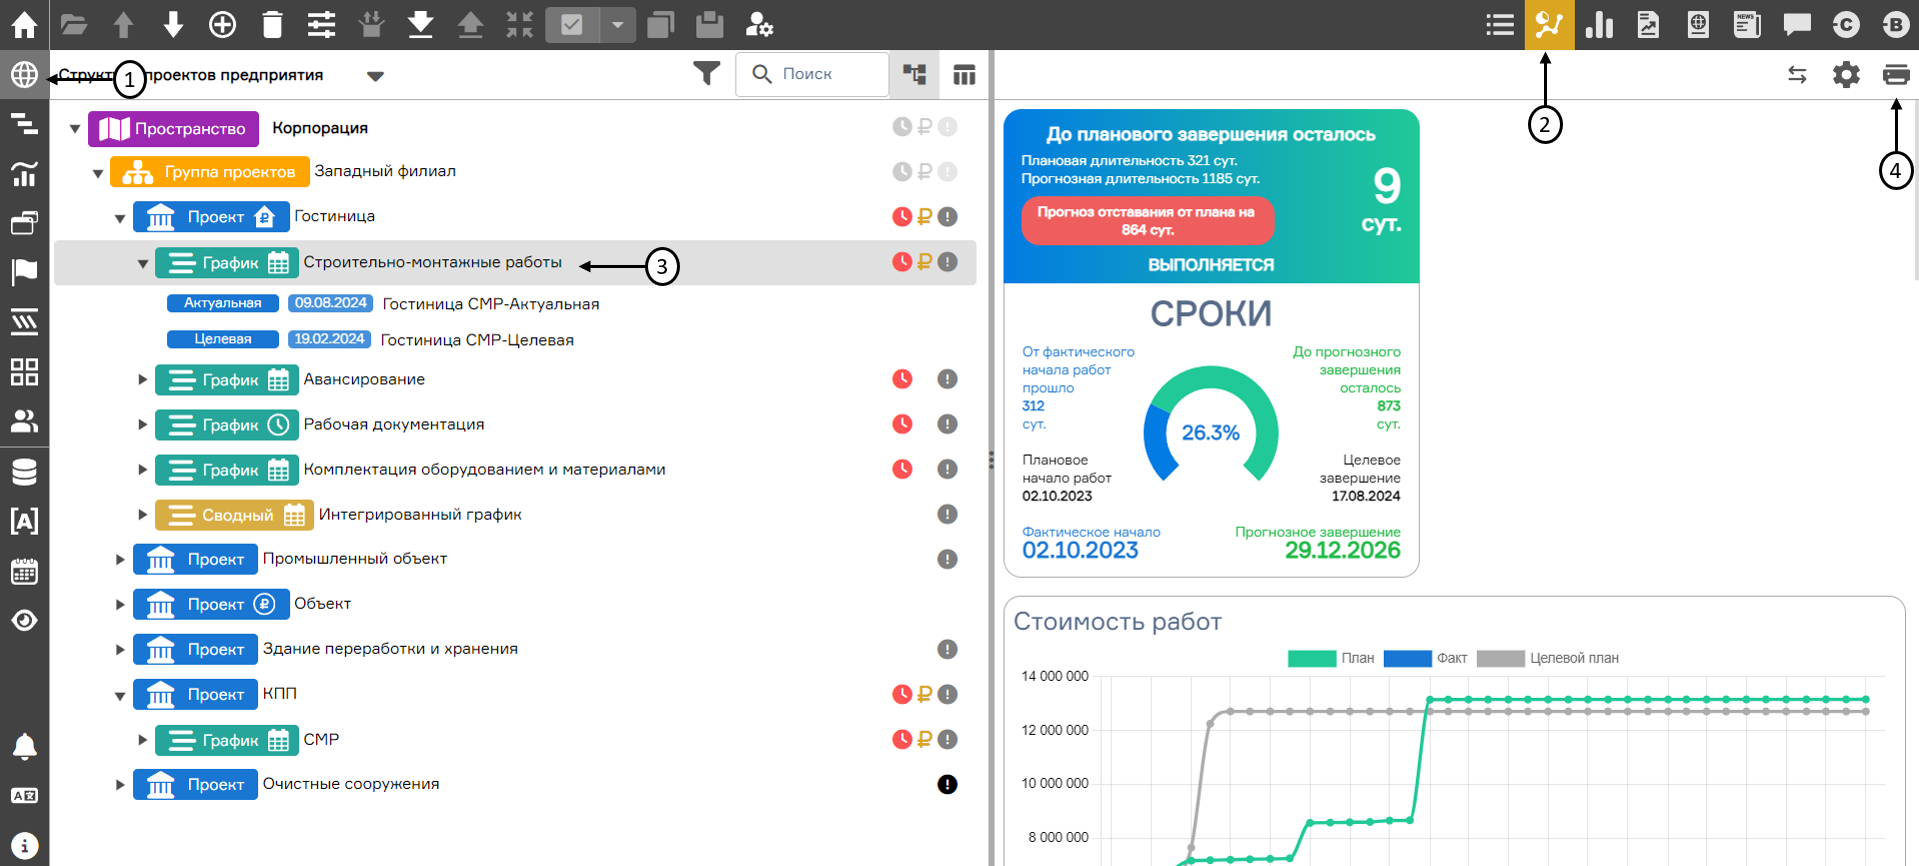Screen dimensions: 1919x866
Task: Open the chat comments bubble icon
Action: click(1797, 24)
